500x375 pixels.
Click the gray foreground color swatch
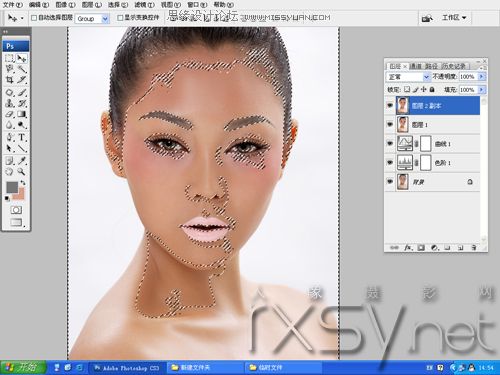pyautogui.click(x=12, y=187)
